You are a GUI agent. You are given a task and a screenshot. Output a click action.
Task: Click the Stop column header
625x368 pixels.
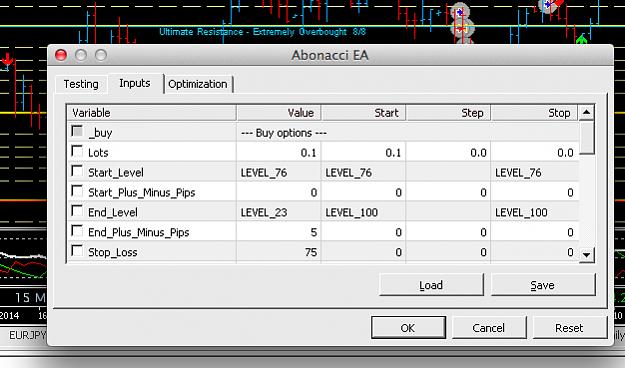coord(535,113)
